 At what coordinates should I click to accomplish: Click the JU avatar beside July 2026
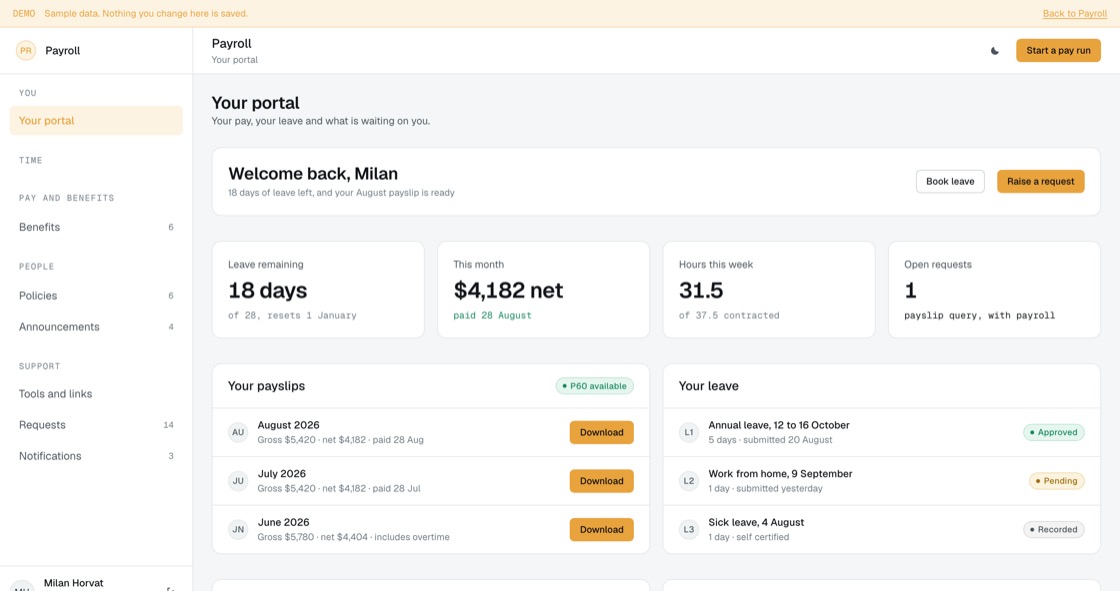coord(238,481)
